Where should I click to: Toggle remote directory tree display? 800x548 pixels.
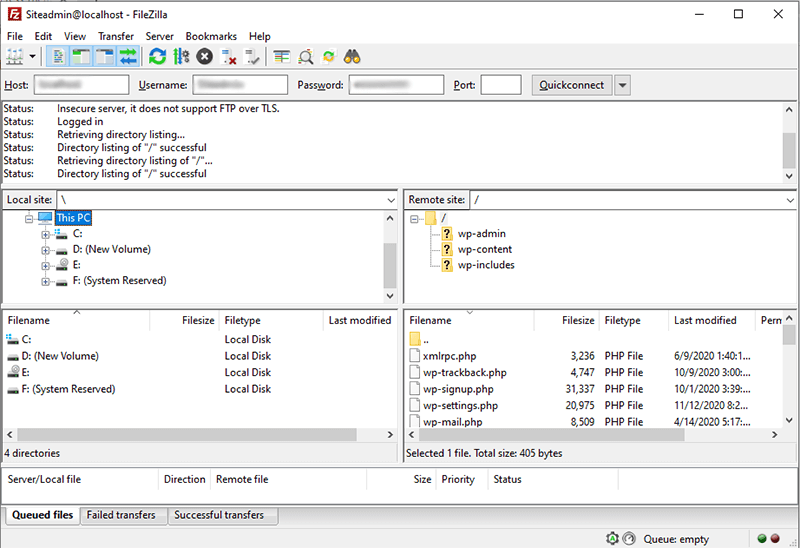pos(105,57)
